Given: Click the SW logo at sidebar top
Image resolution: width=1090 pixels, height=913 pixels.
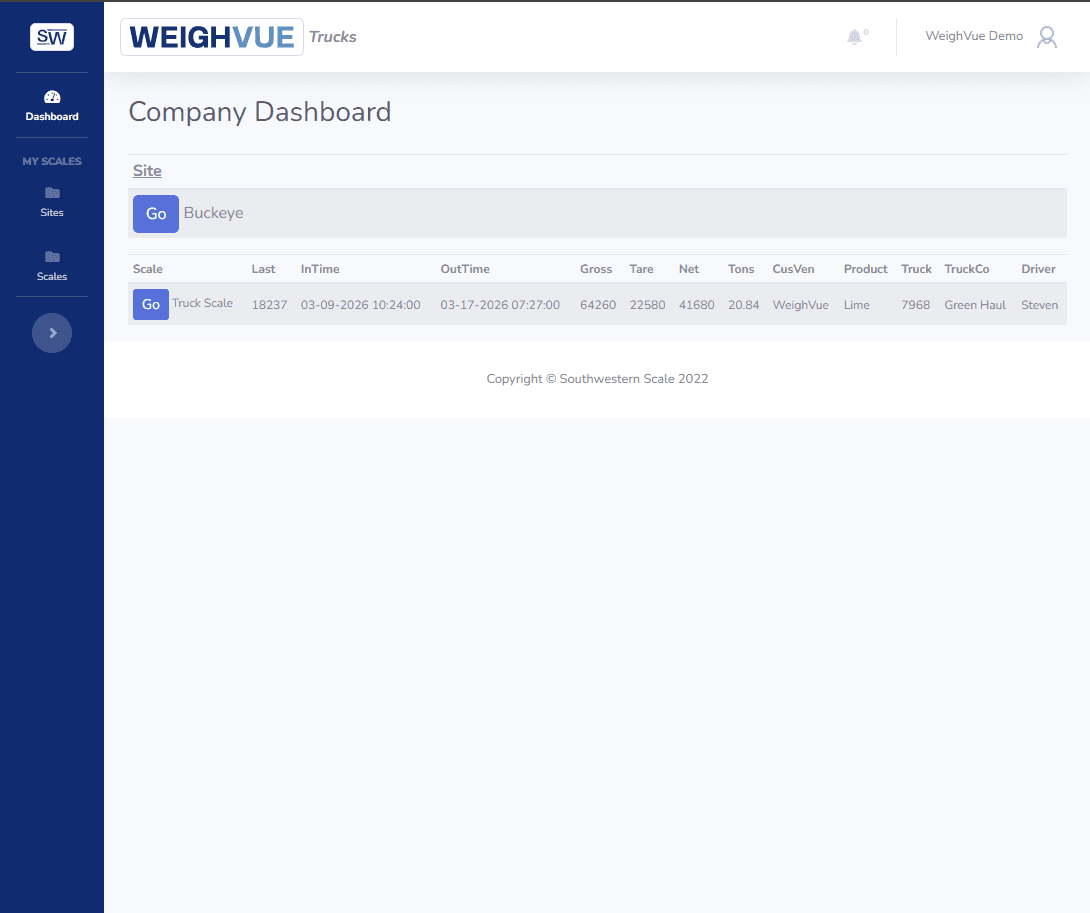Looking at the screenshot, I should pos(51,36).
